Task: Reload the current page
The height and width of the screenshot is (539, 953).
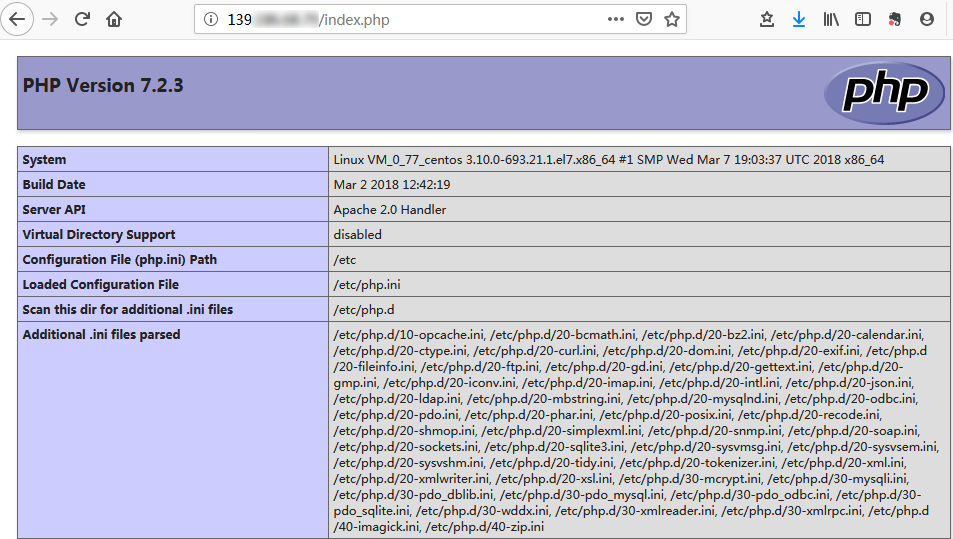Action: tap(82, 19)
